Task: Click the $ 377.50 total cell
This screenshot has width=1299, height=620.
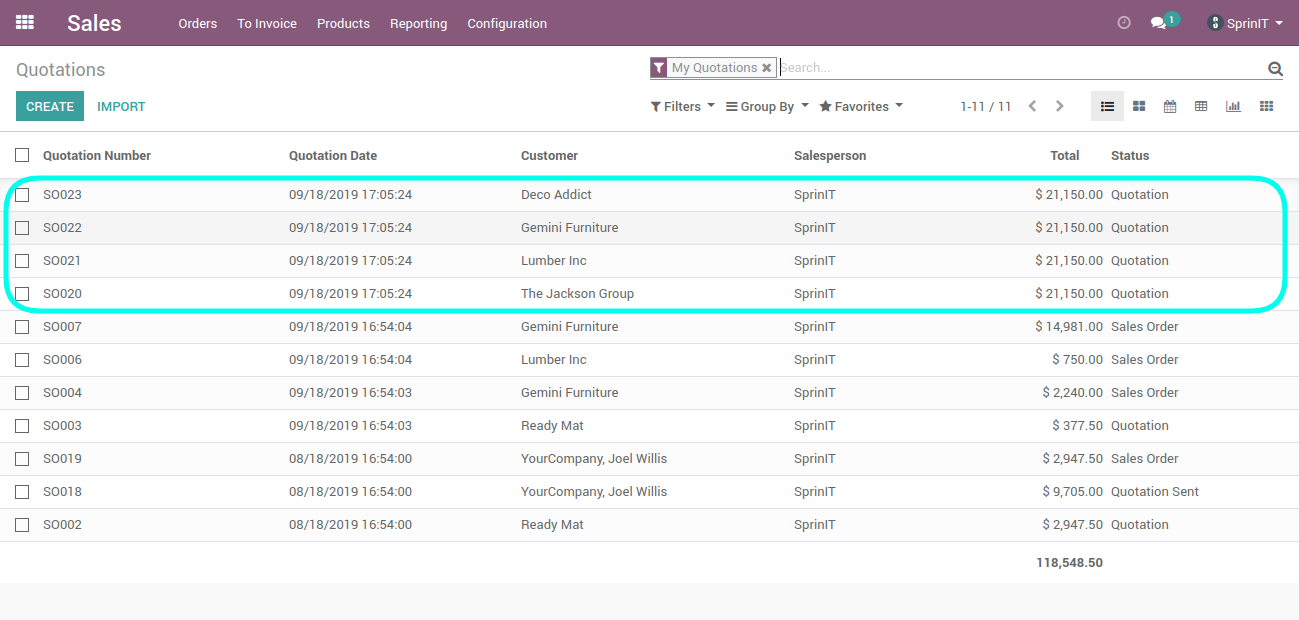Action: point(1077,426)
